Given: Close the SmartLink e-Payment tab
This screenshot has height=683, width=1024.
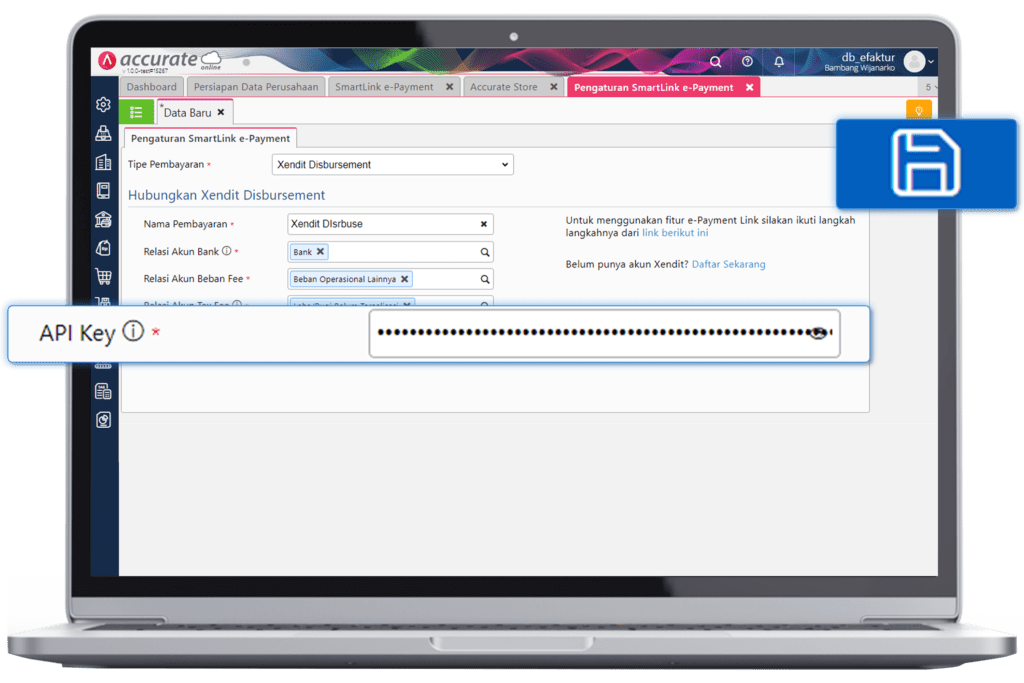Looking at the screenshot, I should click(449, 87).
